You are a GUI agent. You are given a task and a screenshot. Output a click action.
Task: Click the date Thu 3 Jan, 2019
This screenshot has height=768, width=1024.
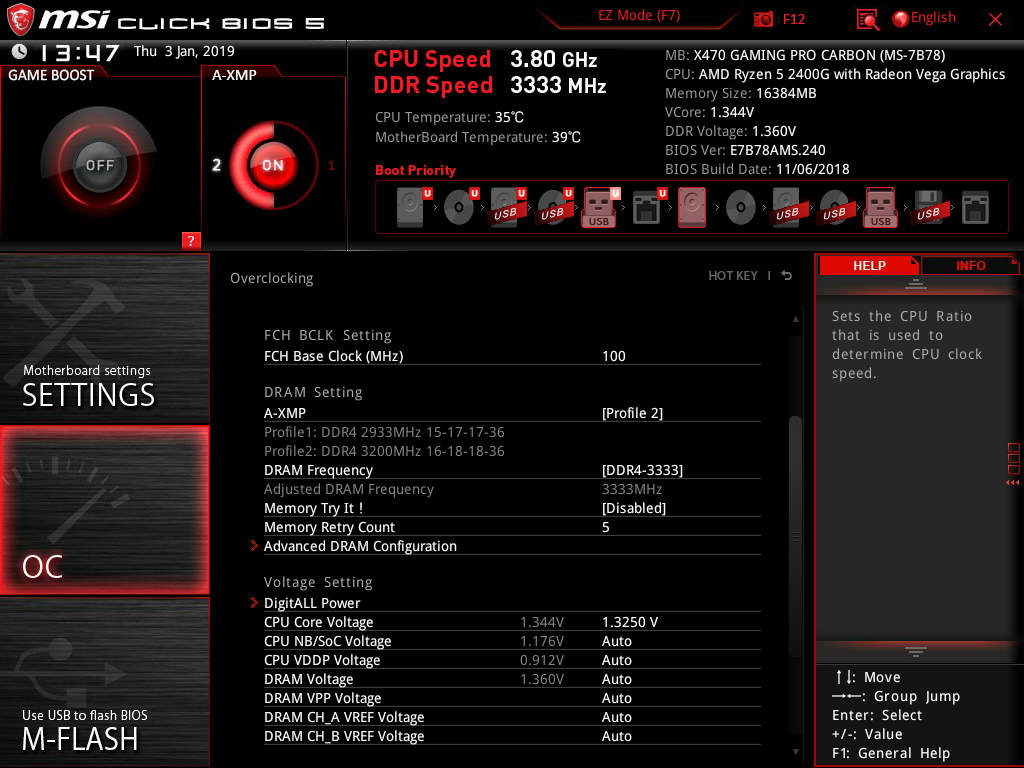coord(184,51)
